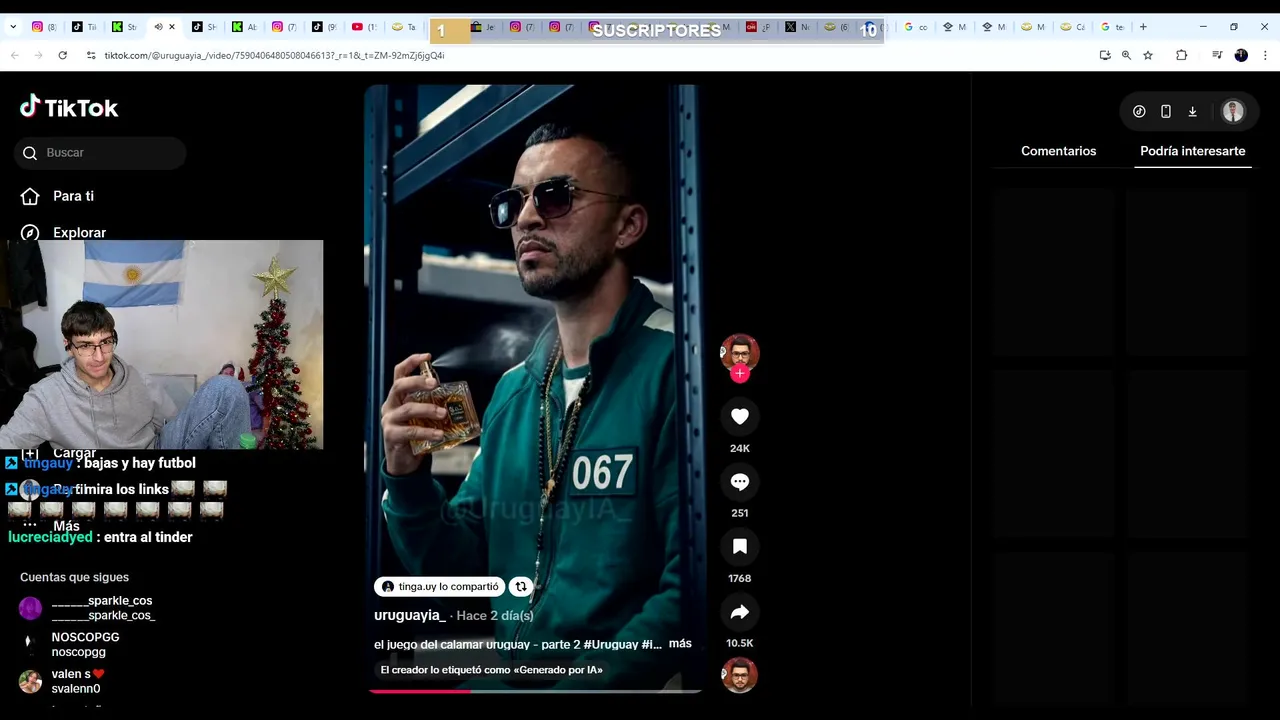Switch to the Google 'co' tab
The image size is (1280, 720).
click(916, 27)
